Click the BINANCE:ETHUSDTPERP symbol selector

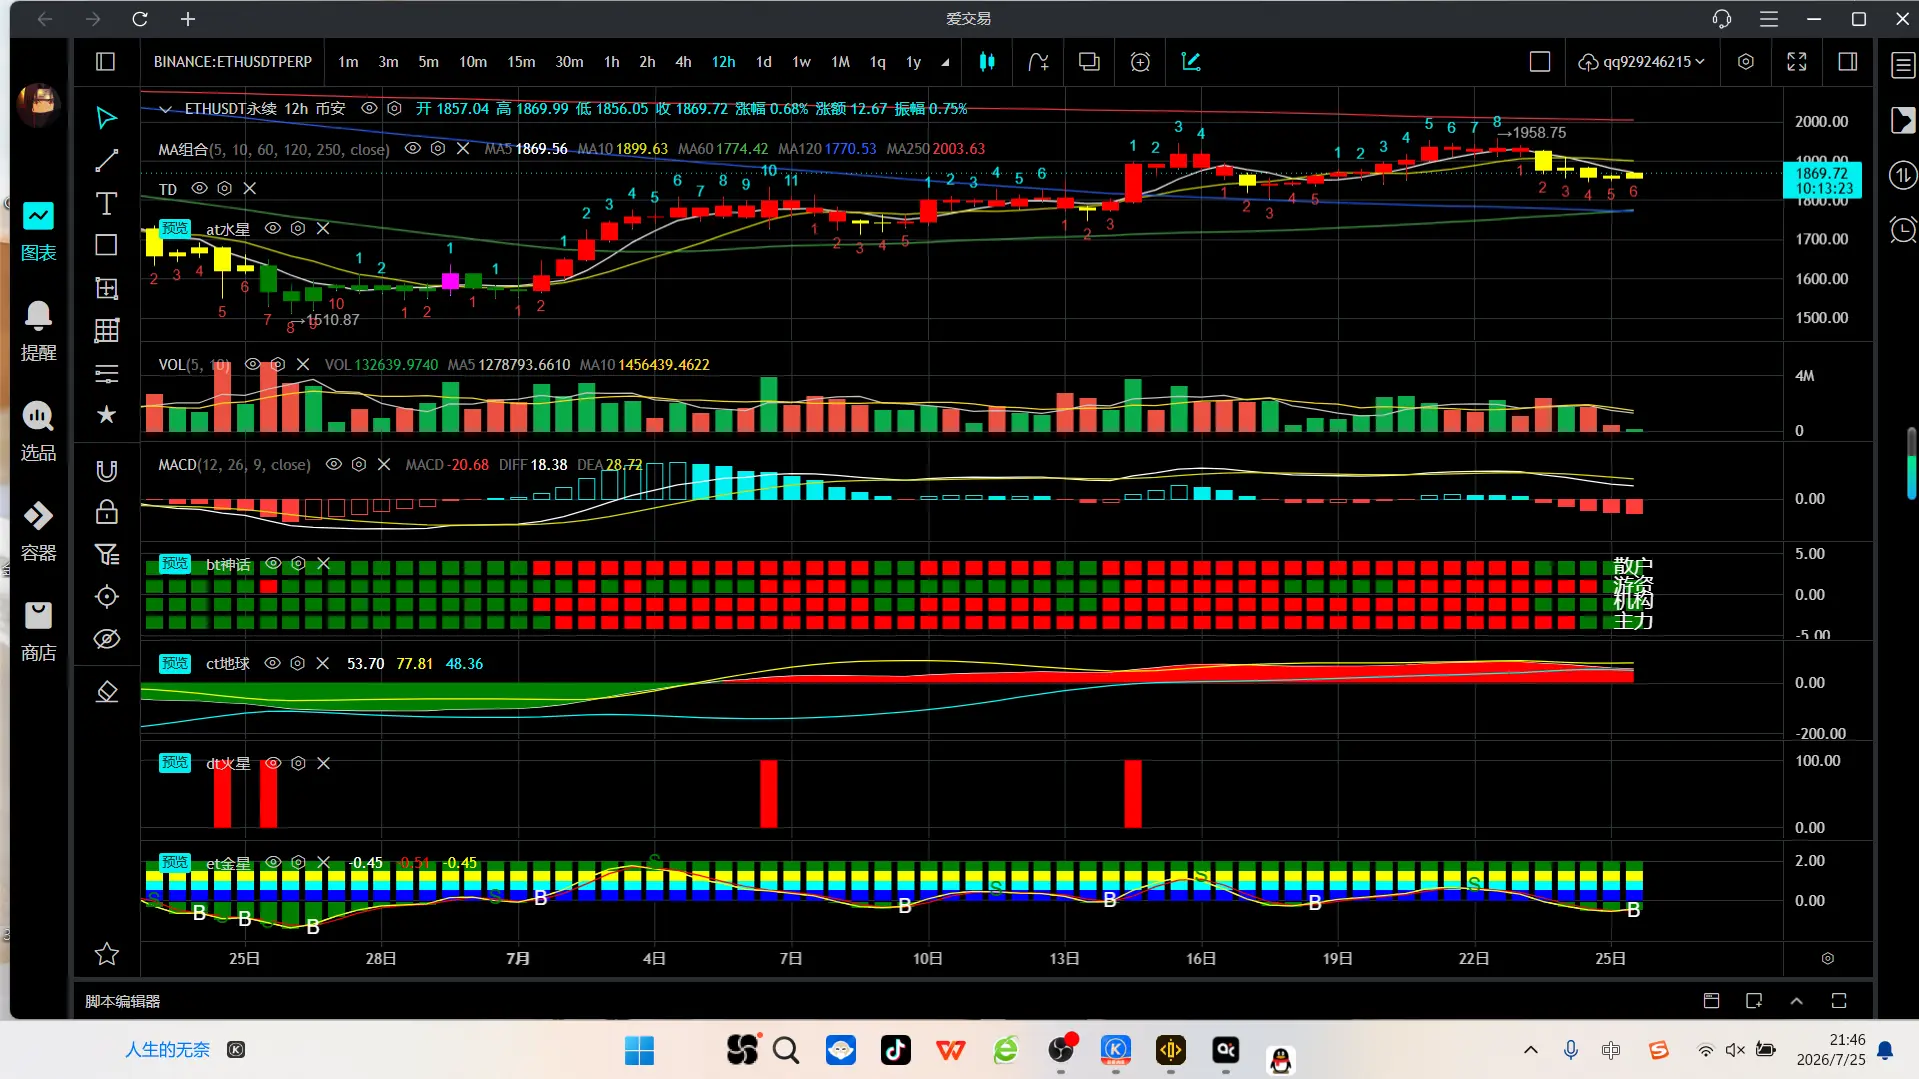(x=233, y=62)
